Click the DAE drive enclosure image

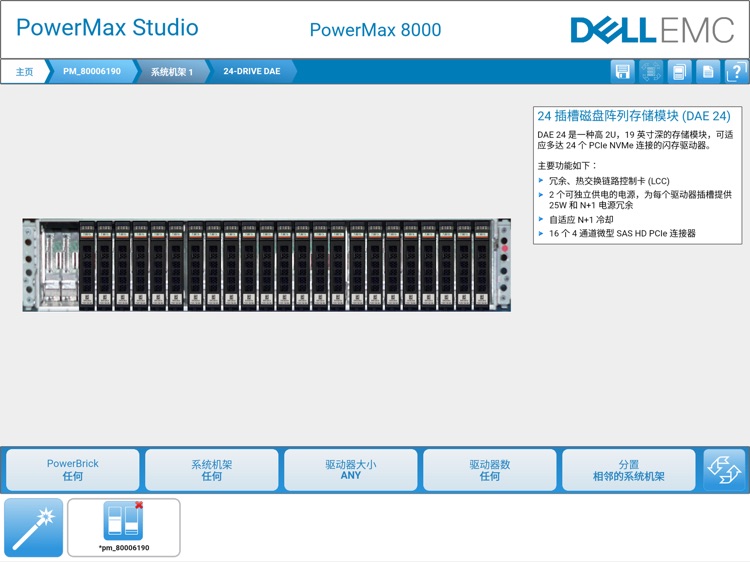point(266,265)
